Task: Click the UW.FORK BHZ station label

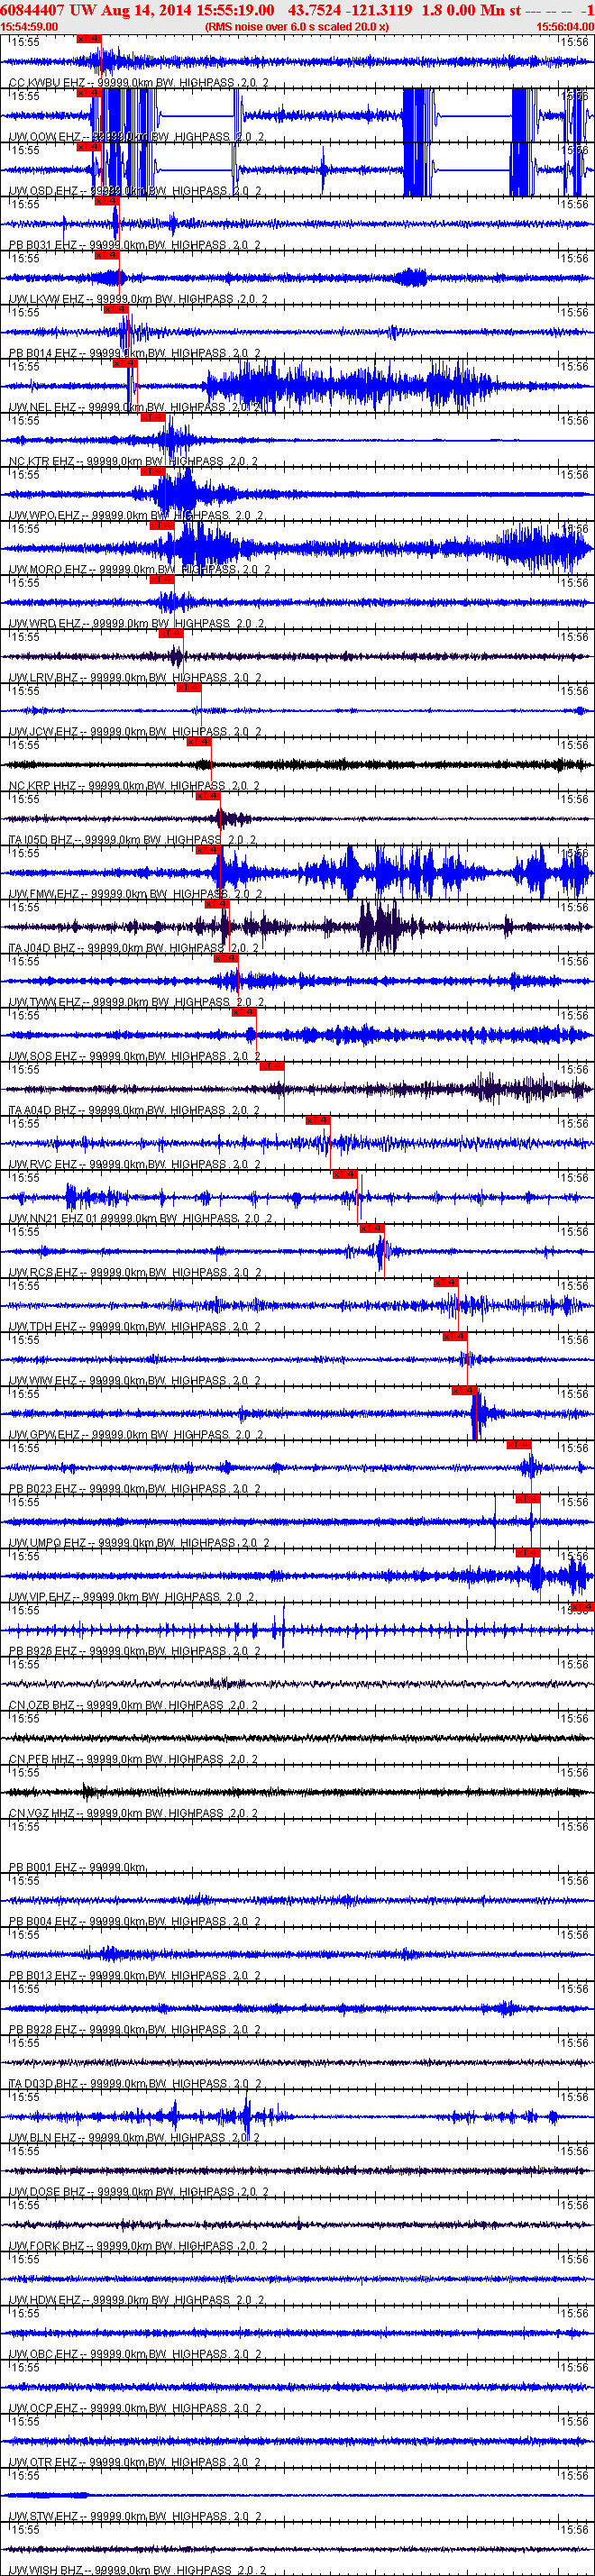Action: click(x=138, y=2245)
